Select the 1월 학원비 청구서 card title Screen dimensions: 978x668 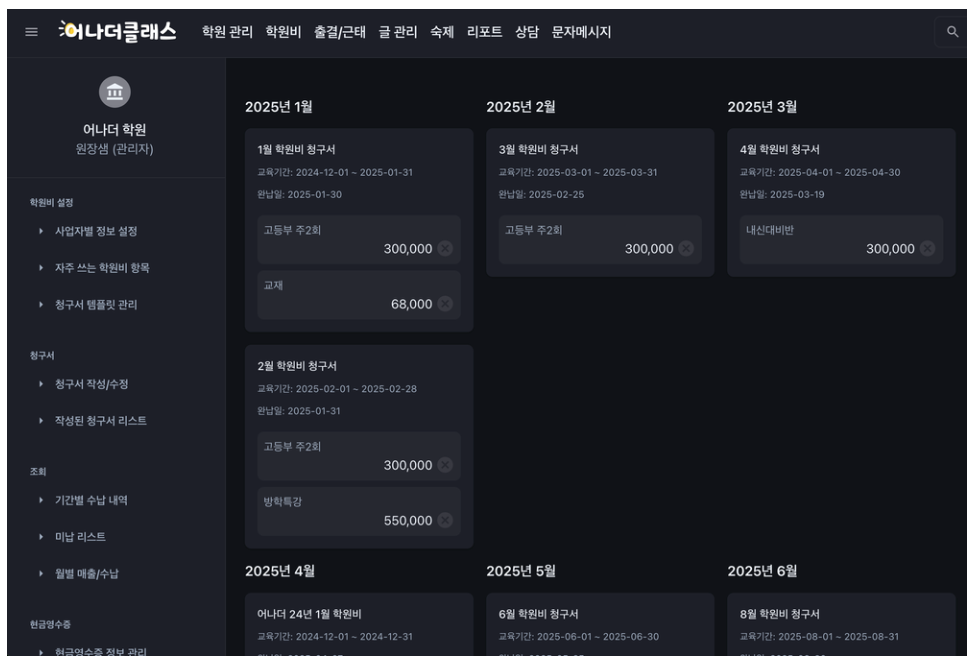[x=296, y=150]
